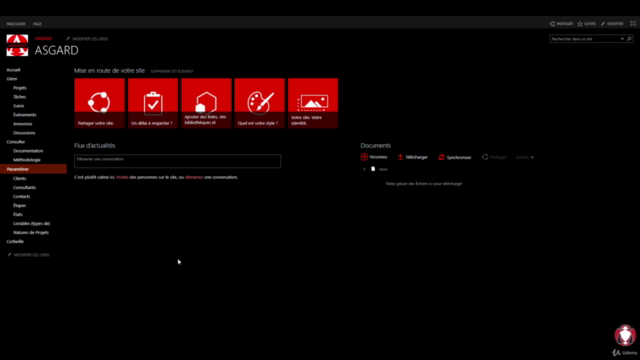Open Méthodologie in left navigation
This screenshot has width=640, height=360.
(27, 160)
